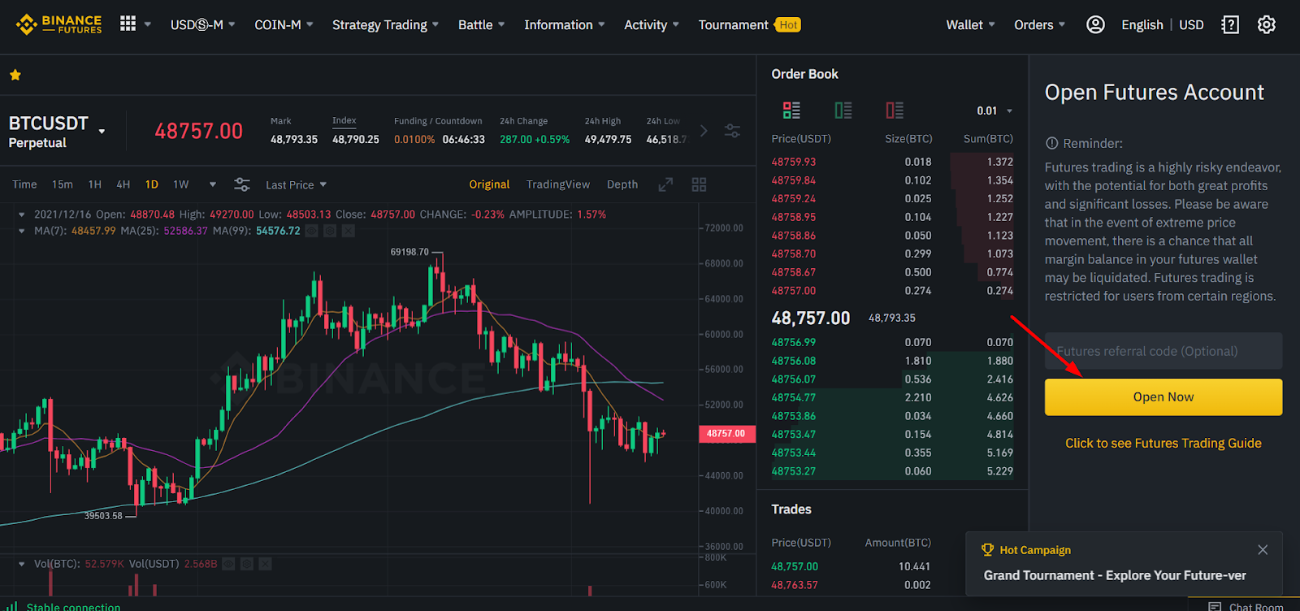1300x611 pixels.
Task: Open the apps grid menu icon
Action: tap(128, 24)
